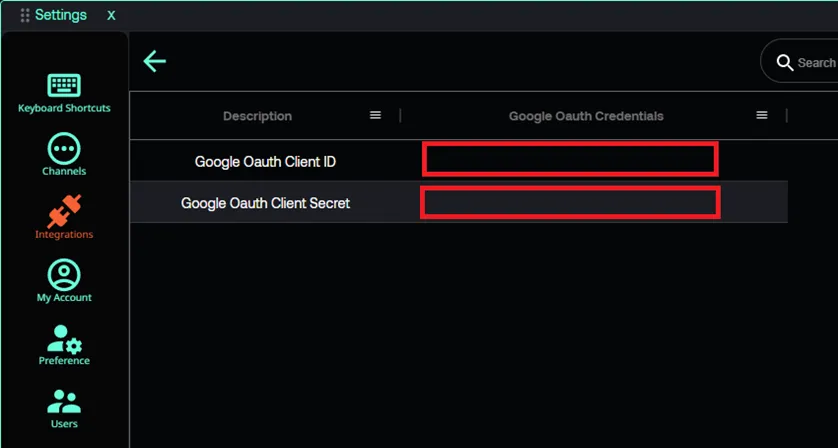Select the Integrations plug icon
This screenshot has height=448, width=838.
(64, 211)
